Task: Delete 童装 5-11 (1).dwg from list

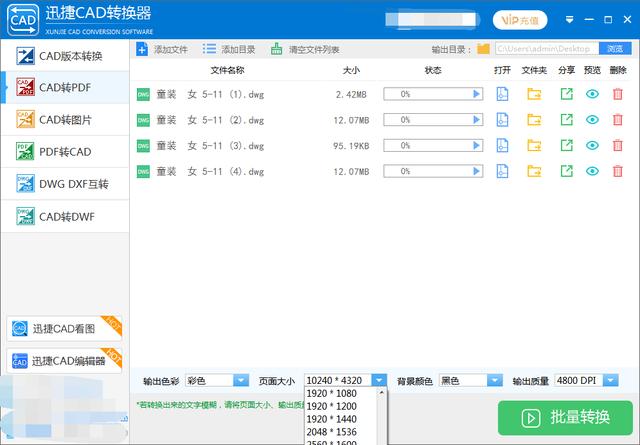Action: click(x=617, y=94)
